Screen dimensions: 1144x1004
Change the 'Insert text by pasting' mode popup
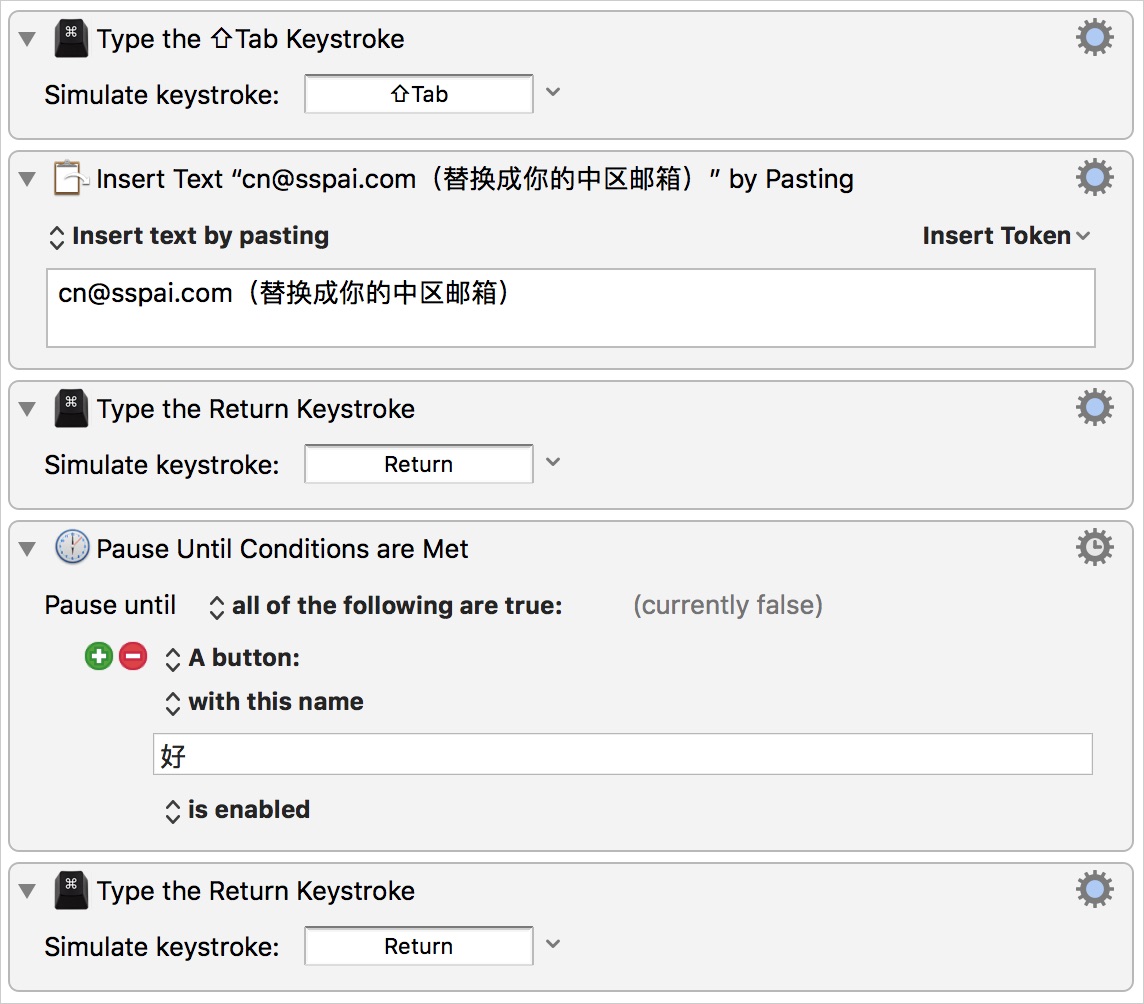point(190,236)
